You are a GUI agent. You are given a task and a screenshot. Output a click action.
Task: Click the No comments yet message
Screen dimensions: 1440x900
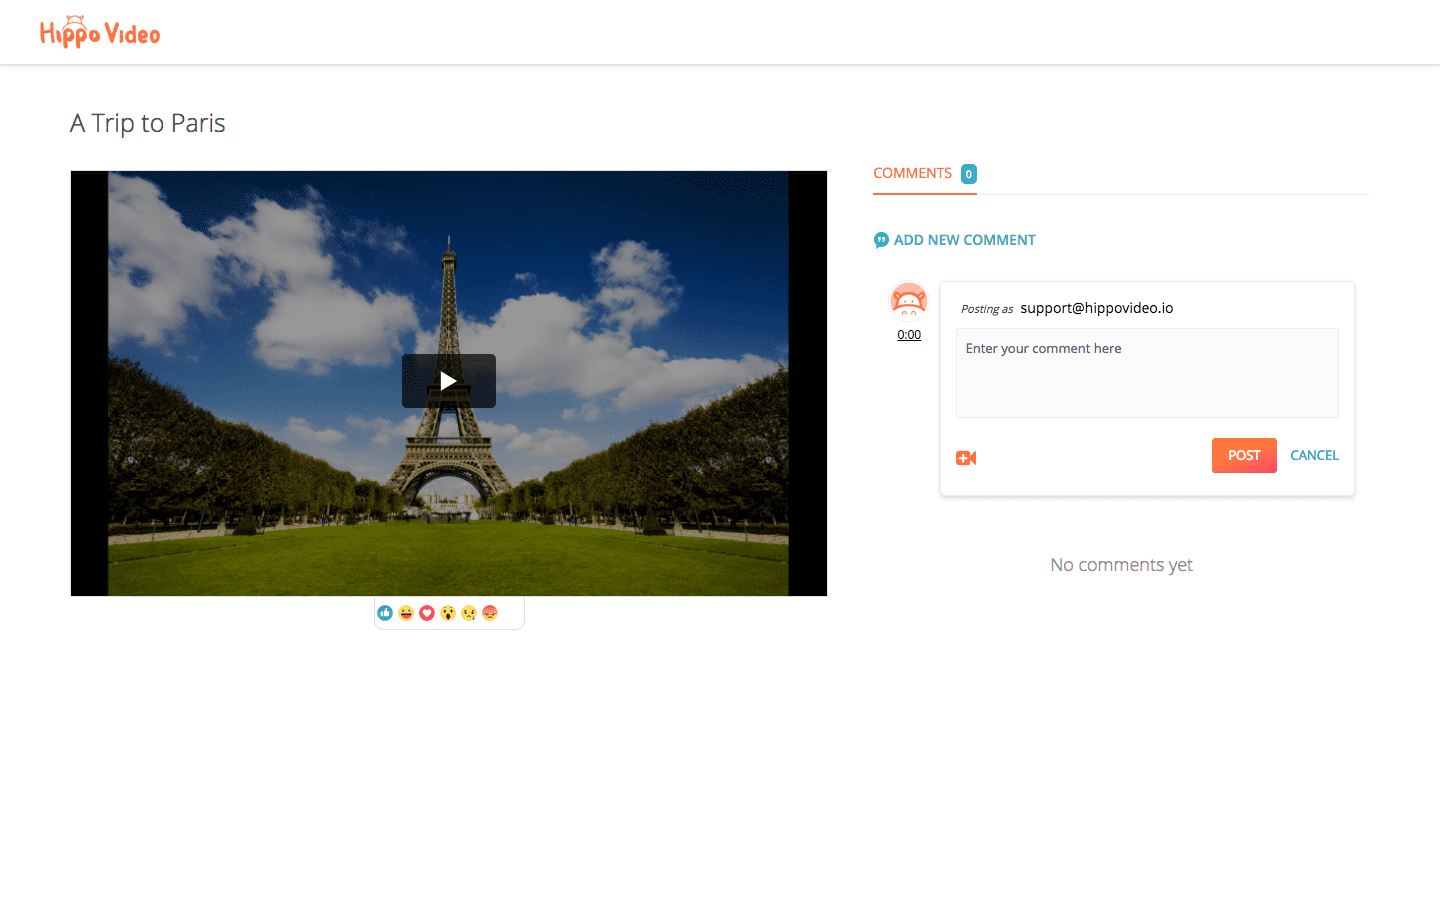(1121, 564)
